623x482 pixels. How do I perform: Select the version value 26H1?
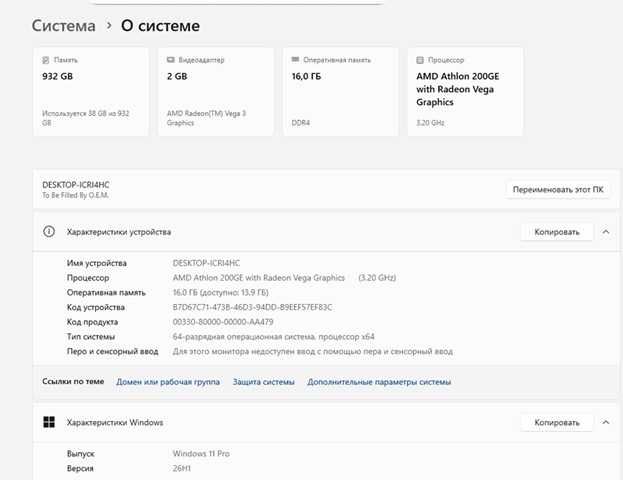[x=182, y=468]
